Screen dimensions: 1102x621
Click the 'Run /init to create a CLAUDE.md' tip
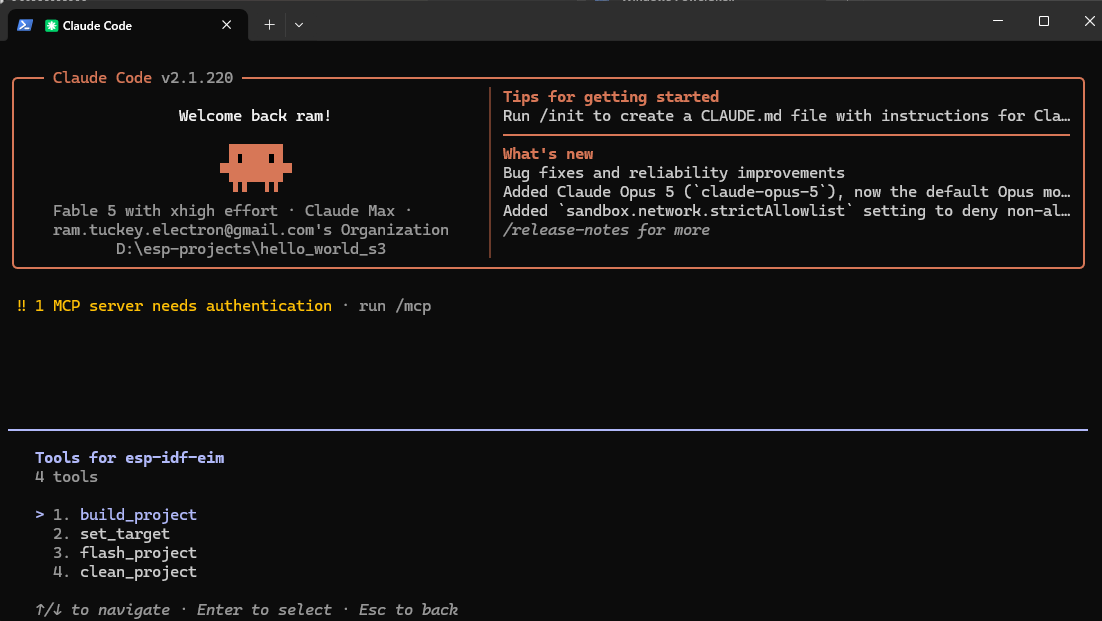coord(786,116)
